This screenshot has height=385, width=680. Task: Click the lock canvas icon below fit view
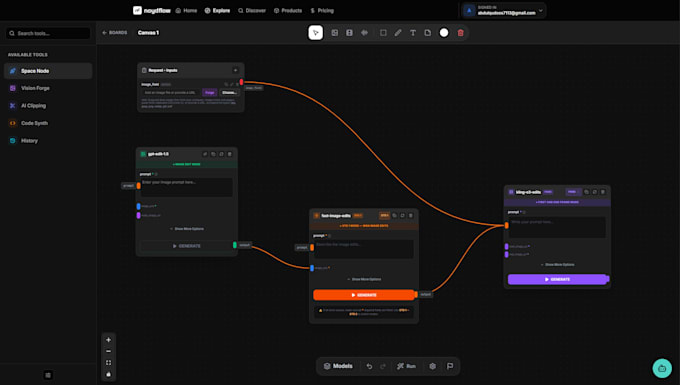click(x=108, y=374)
